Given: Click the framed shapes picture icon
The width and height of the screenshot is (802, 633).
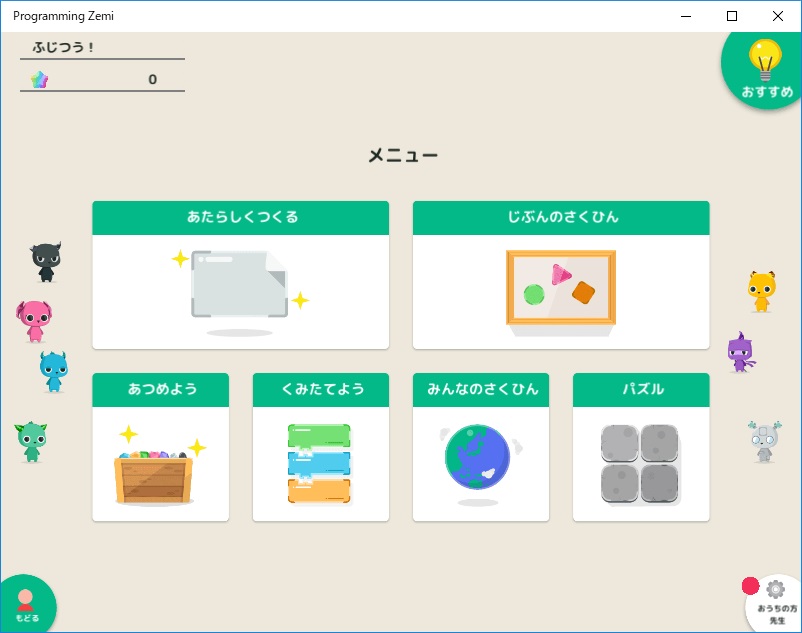Looking at the screenshot, I should pyautogui.click(x=561, y=292).
